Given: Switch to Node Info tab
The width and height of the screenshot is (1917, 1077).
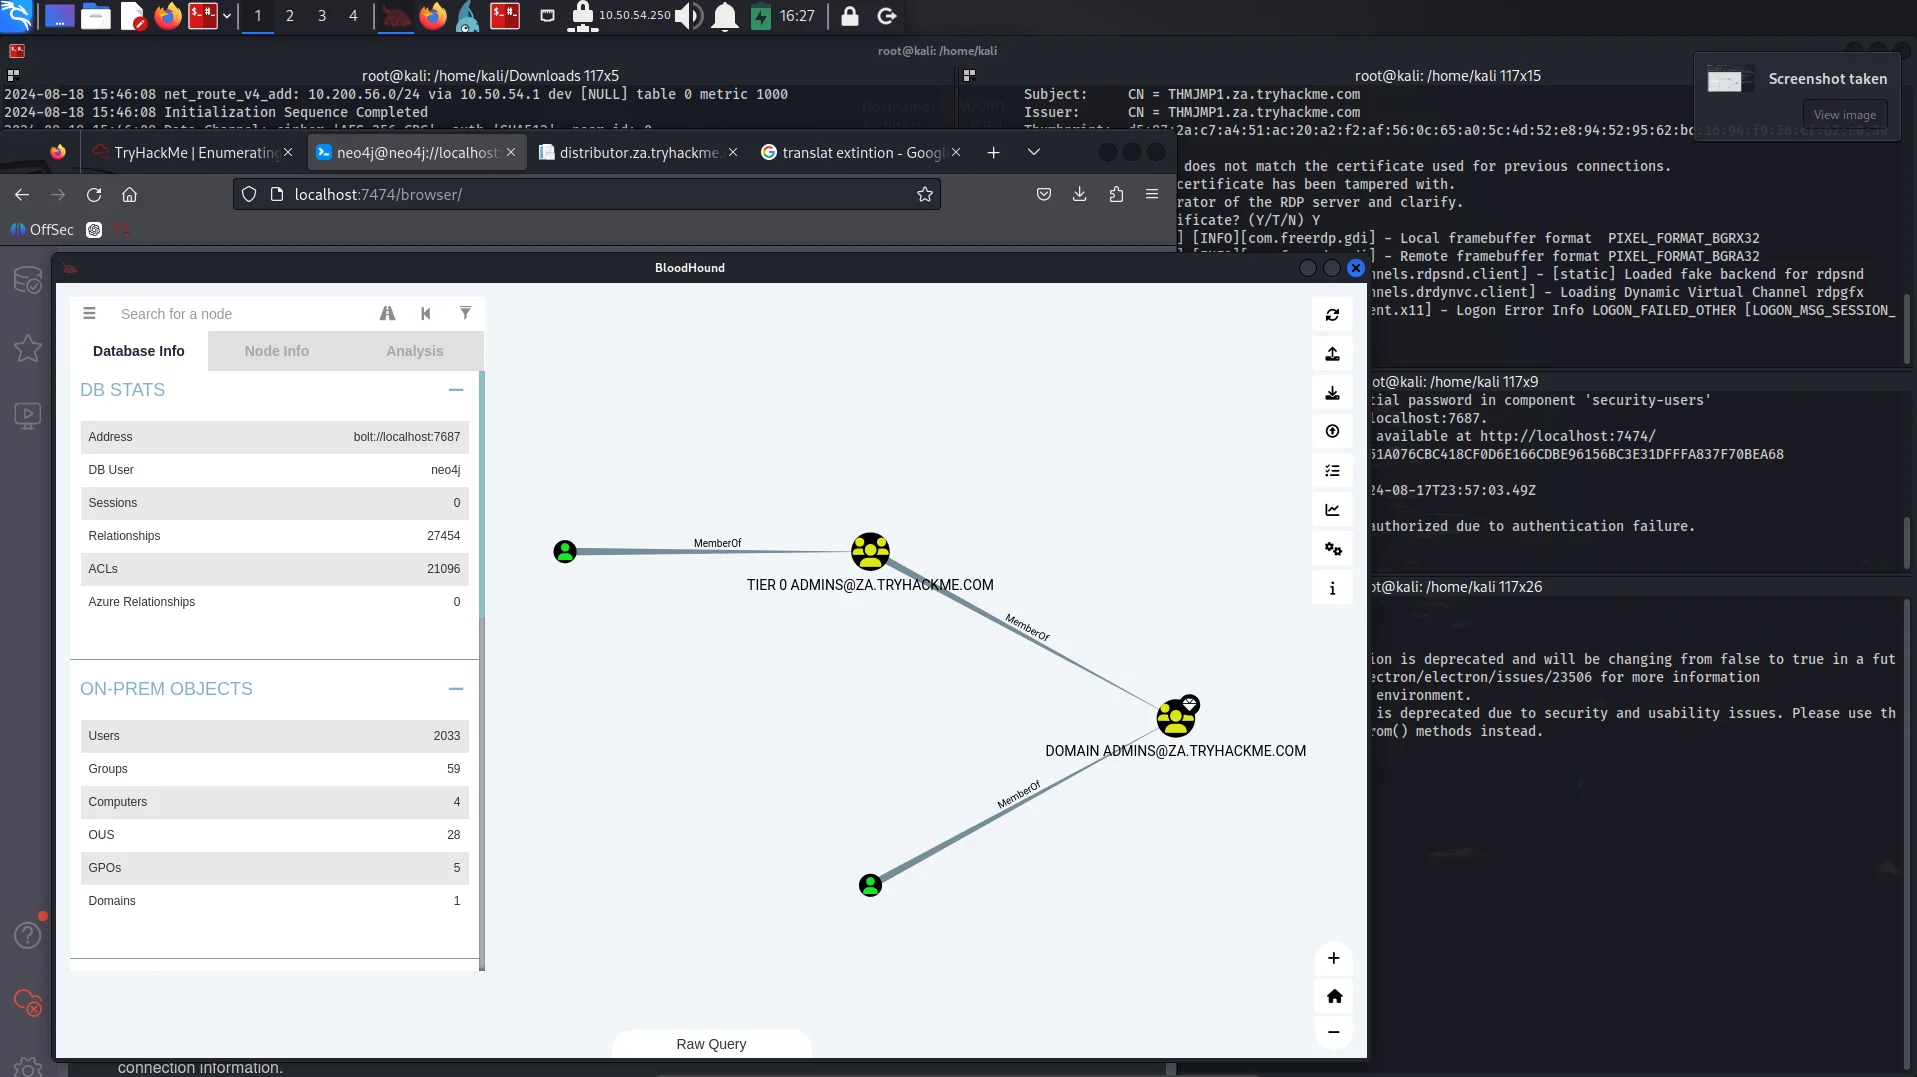Looking at the screenshot, I should tap(277, 351).
